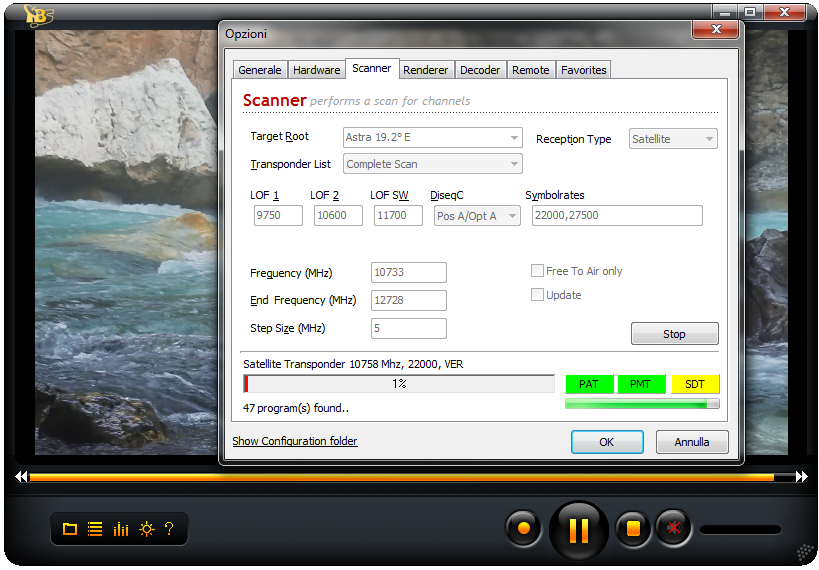819x570 pixels.
Task: Open Transponder List dropdown Complete Scan
Action: pos(432,164)
